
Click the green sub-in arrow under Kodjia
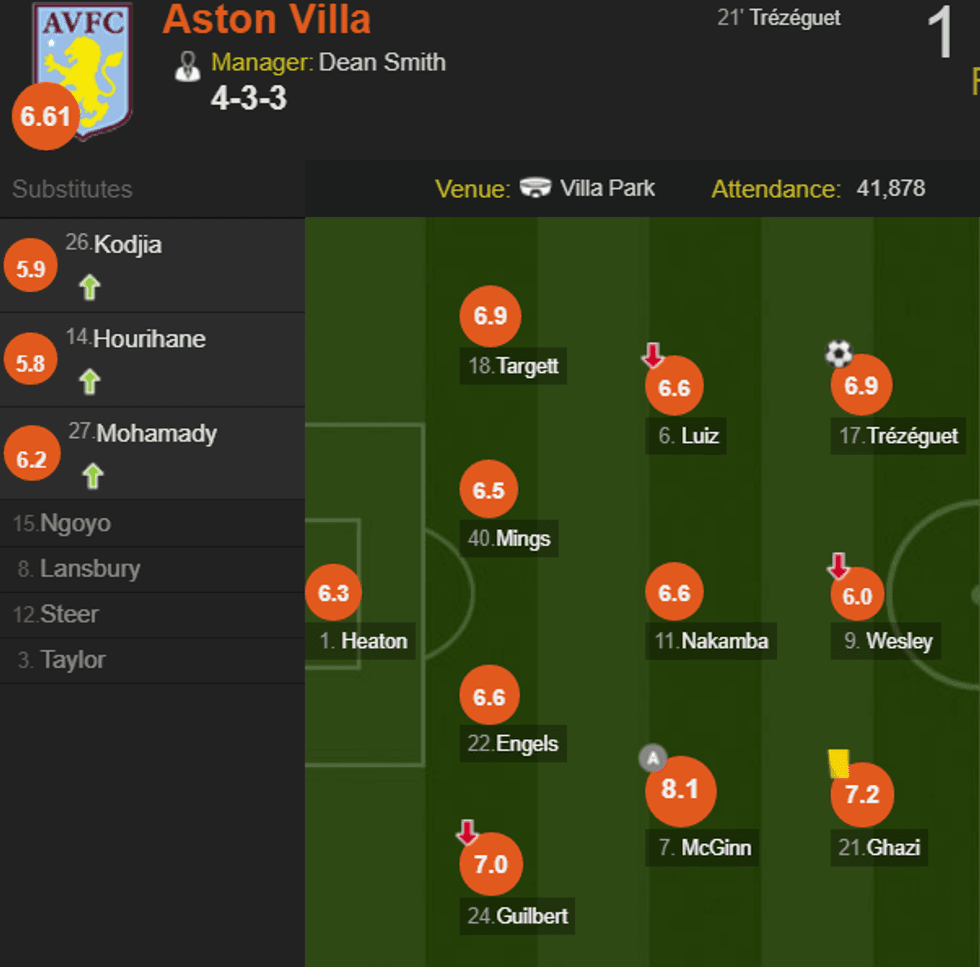tap(91, 287)
